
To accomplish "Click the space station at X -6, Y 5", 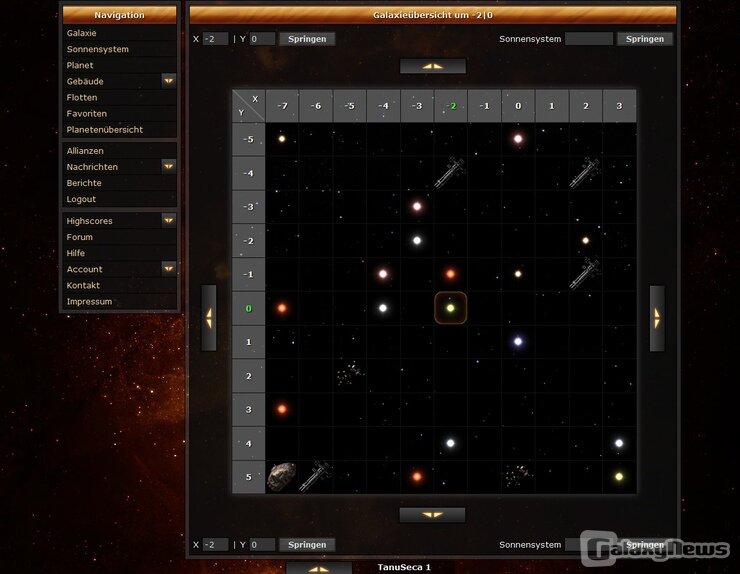I will tap(315, 476).
